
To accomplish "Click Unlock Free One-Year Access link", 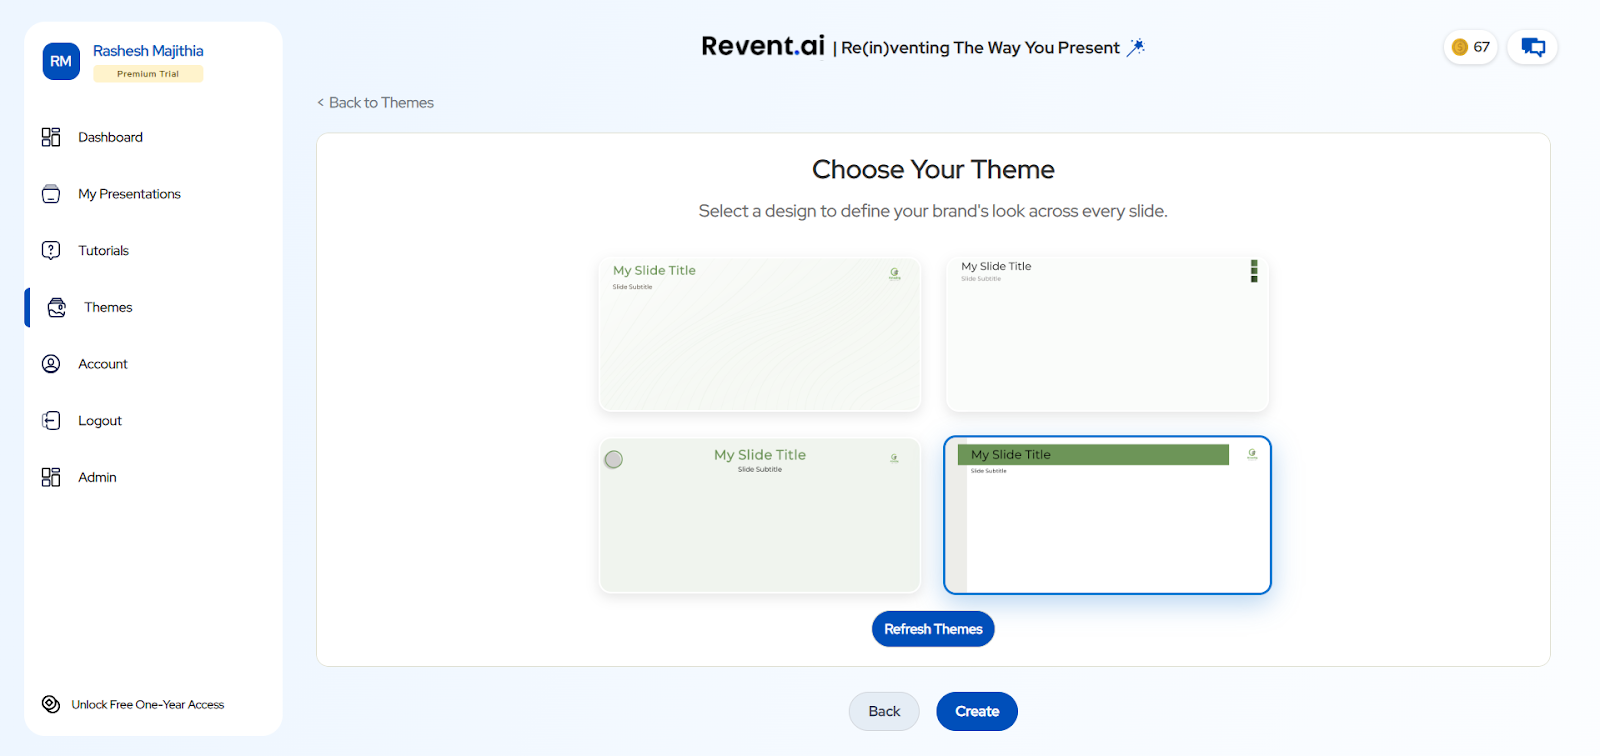I will point(148,704).
